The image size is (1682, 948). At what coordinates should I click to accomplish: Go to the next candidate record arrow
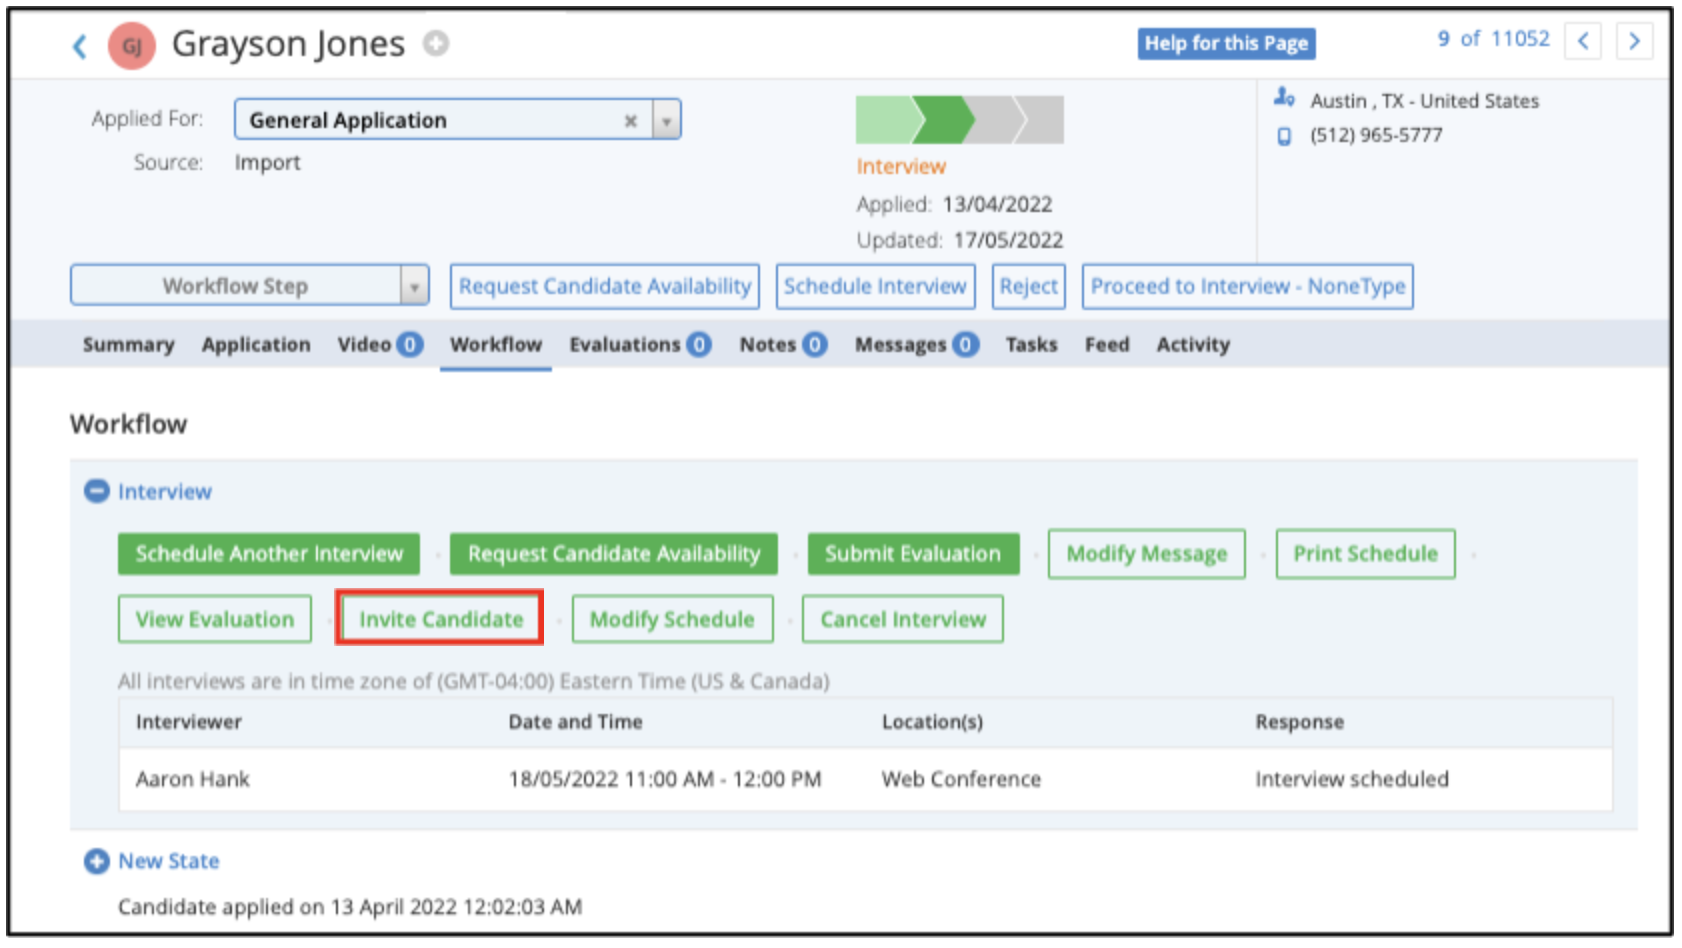[1634, 41]
